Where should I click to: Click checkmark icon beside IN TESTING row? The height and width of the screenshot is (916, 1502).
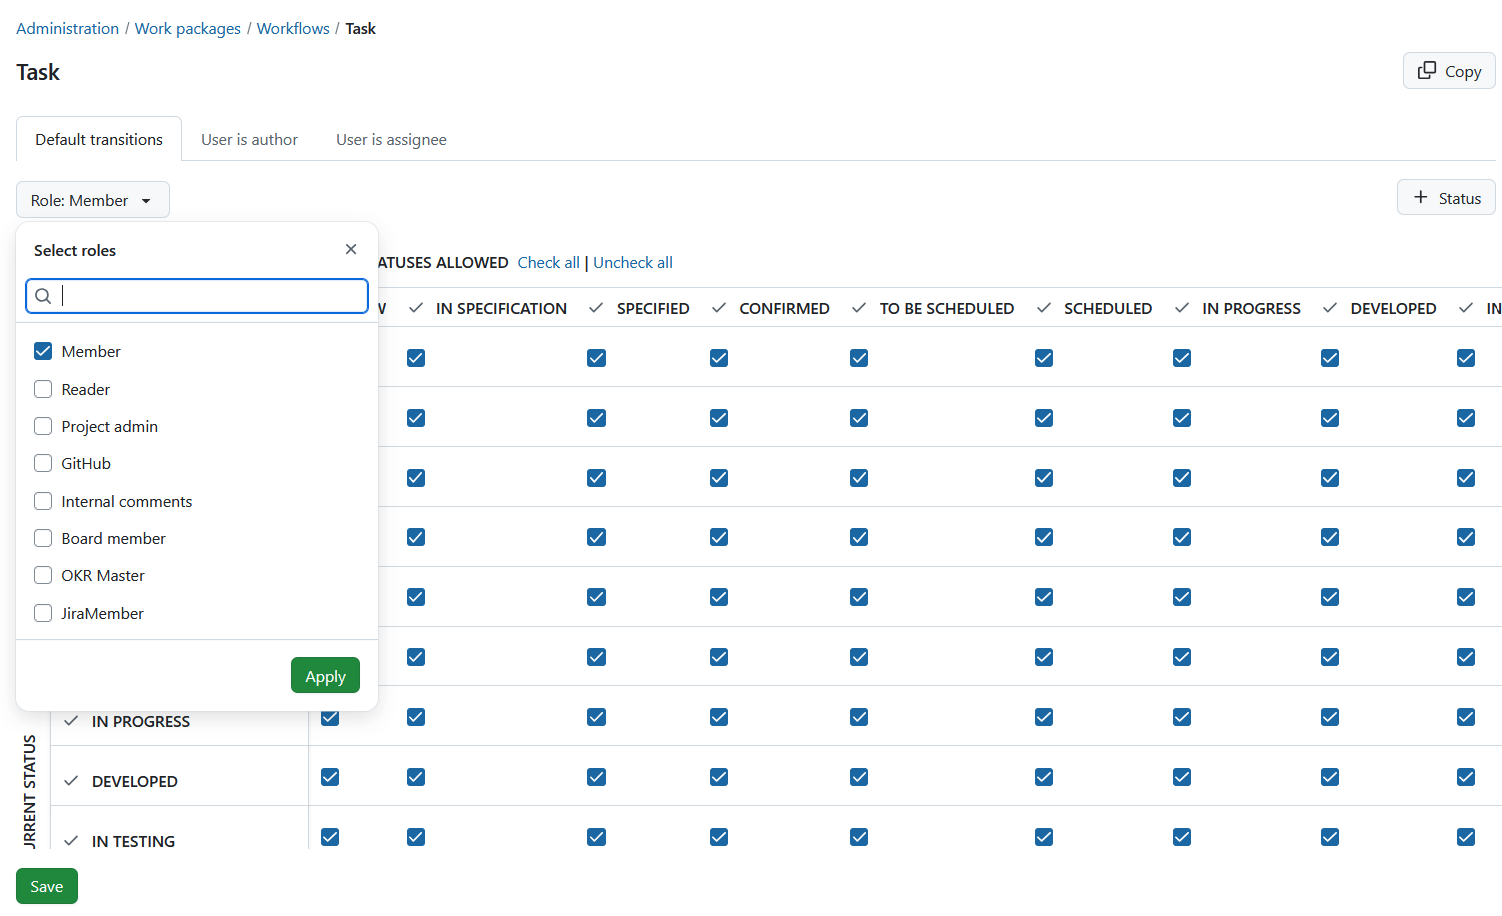click(71, 841)
